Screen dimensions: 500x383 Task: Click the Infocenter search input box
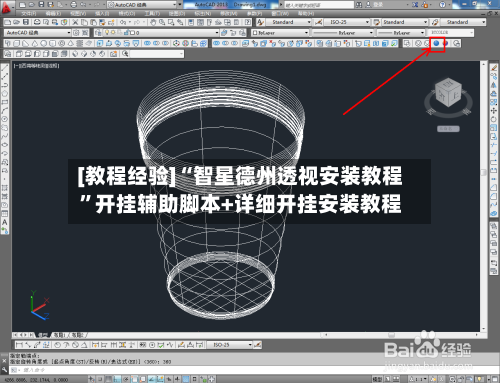[319, 5]
